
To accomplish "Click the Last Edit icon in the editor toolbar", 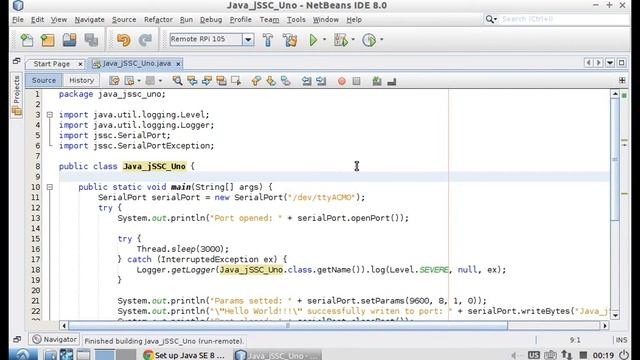I will [114, 81].
